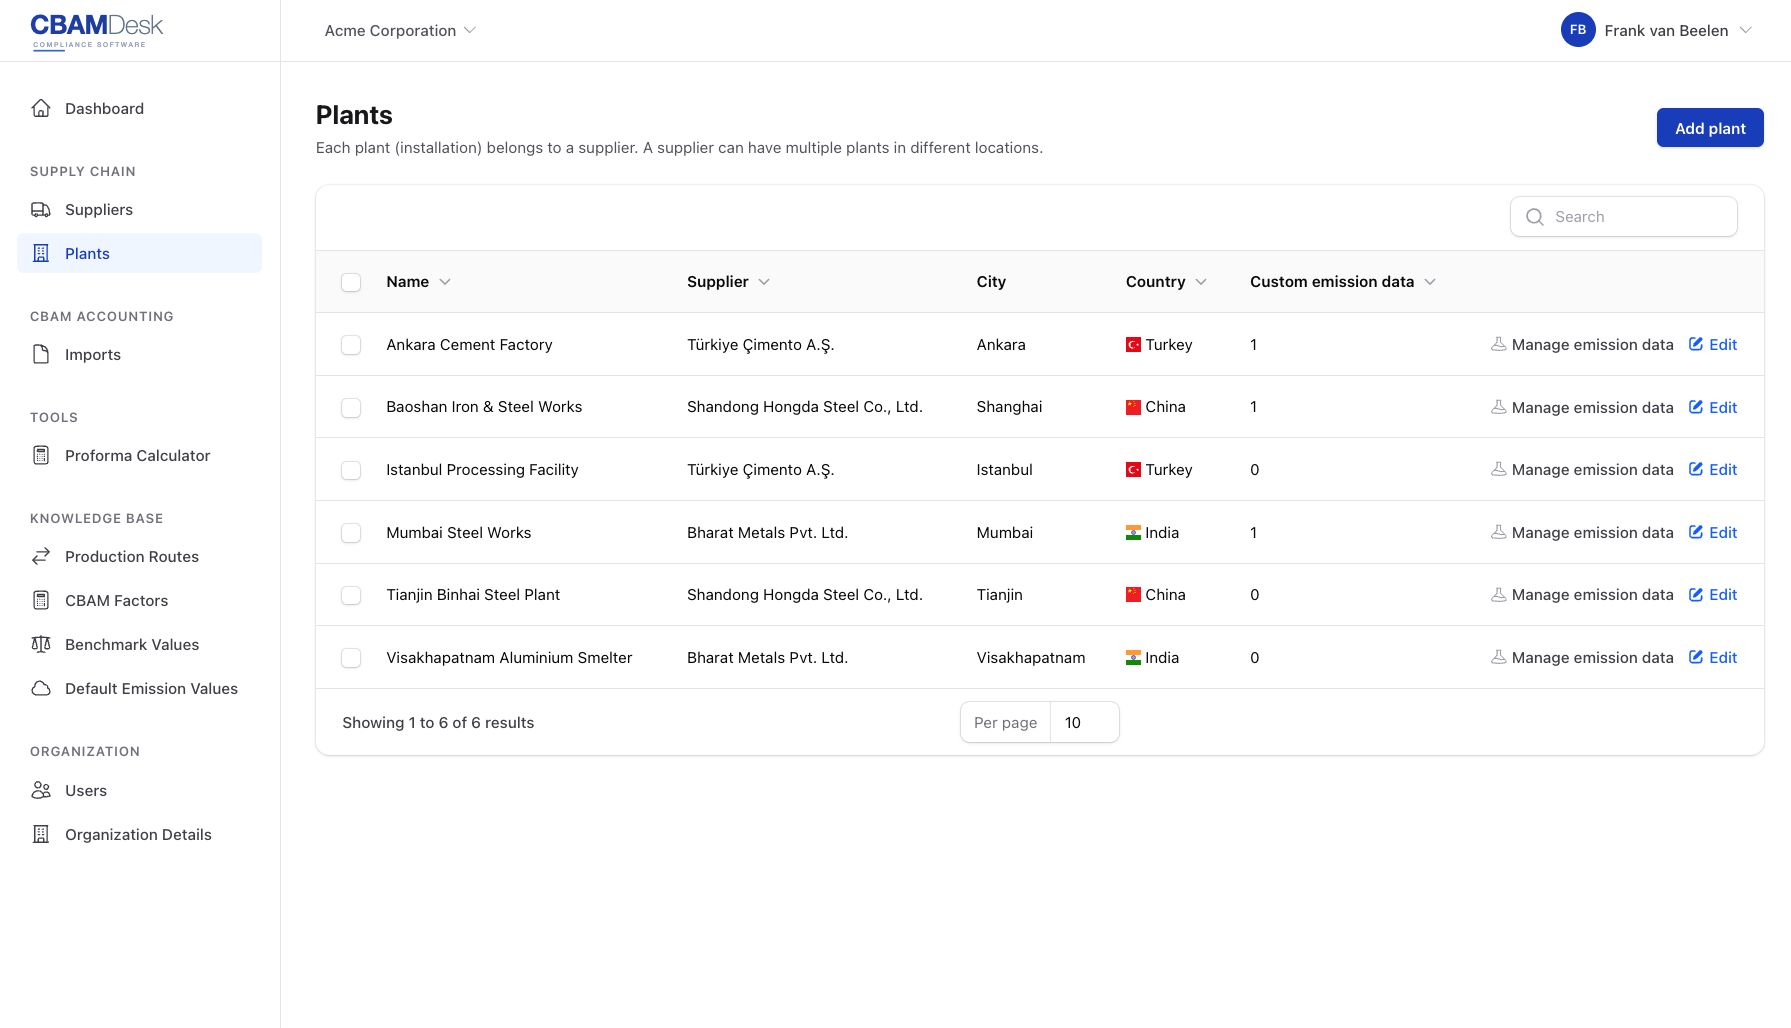
Task: Open the Users section icon
Action: (x=40, y=790)
